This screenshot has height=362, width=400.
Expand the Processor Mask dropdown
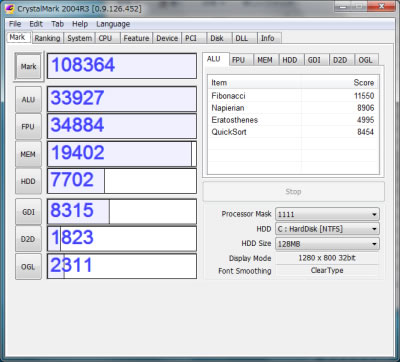pos(327,214)
